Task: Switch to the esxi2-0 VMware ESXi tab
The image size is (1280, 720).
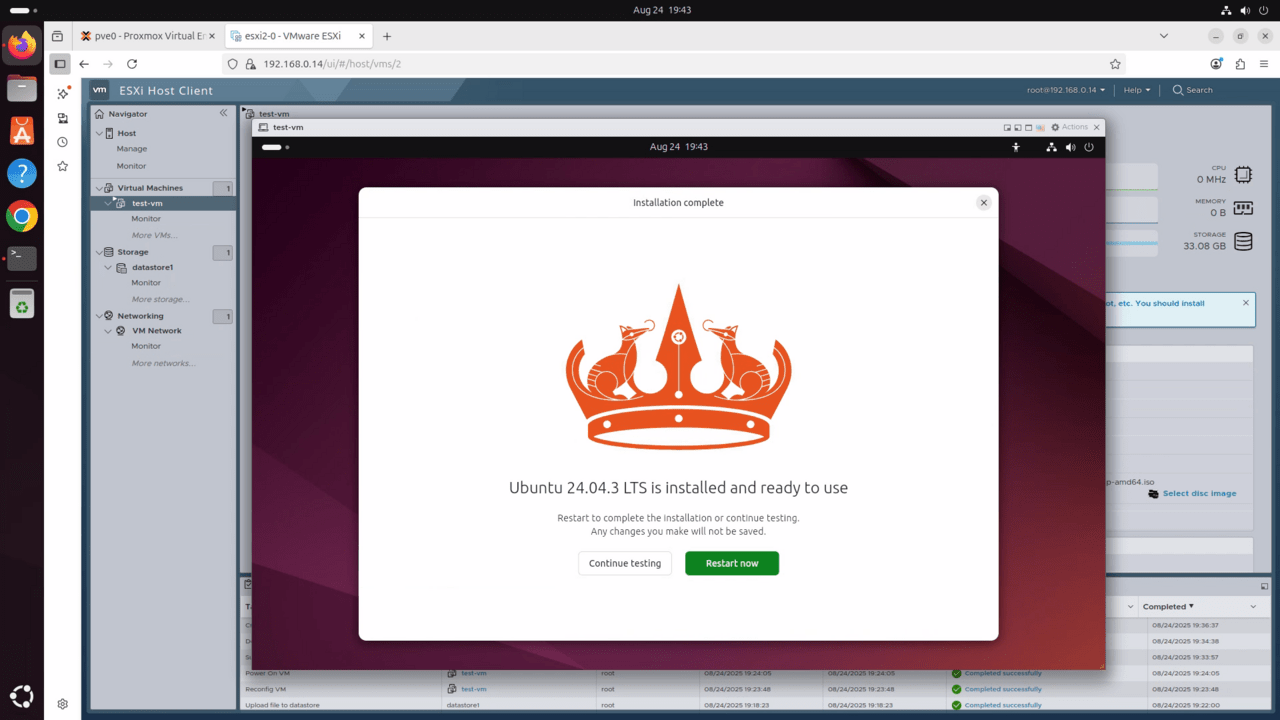Action: pyautogui.click(x=298, y=36)
